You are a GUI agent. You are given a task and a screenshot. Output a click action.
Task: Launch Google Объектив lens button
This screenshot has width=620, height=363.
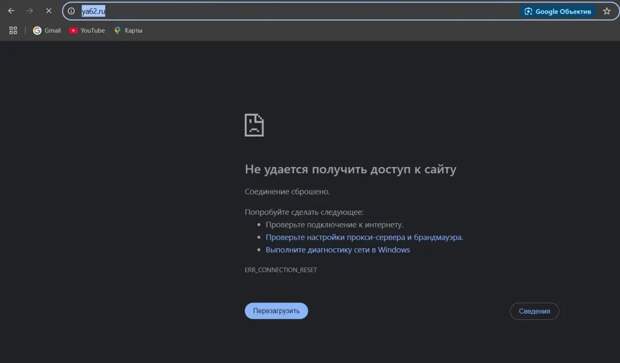558,11
